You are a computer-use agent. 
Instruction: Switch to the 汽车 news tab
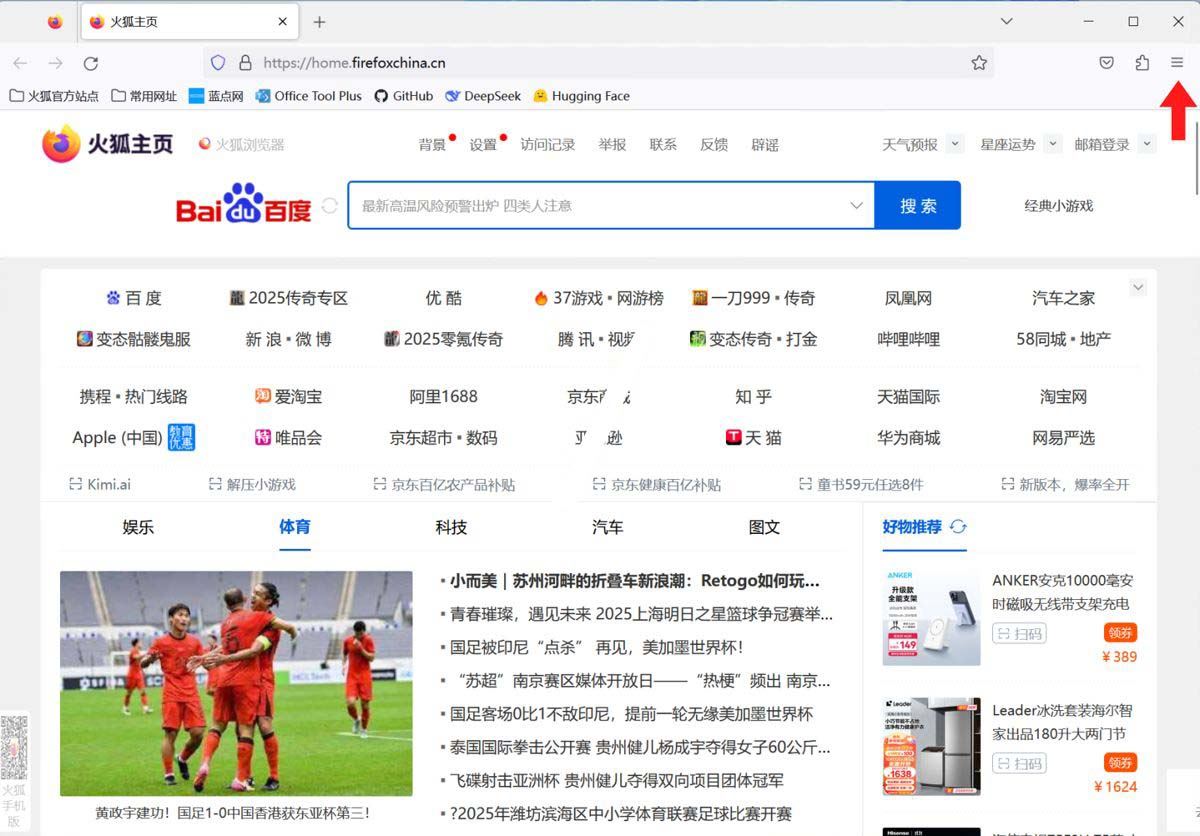608,527
